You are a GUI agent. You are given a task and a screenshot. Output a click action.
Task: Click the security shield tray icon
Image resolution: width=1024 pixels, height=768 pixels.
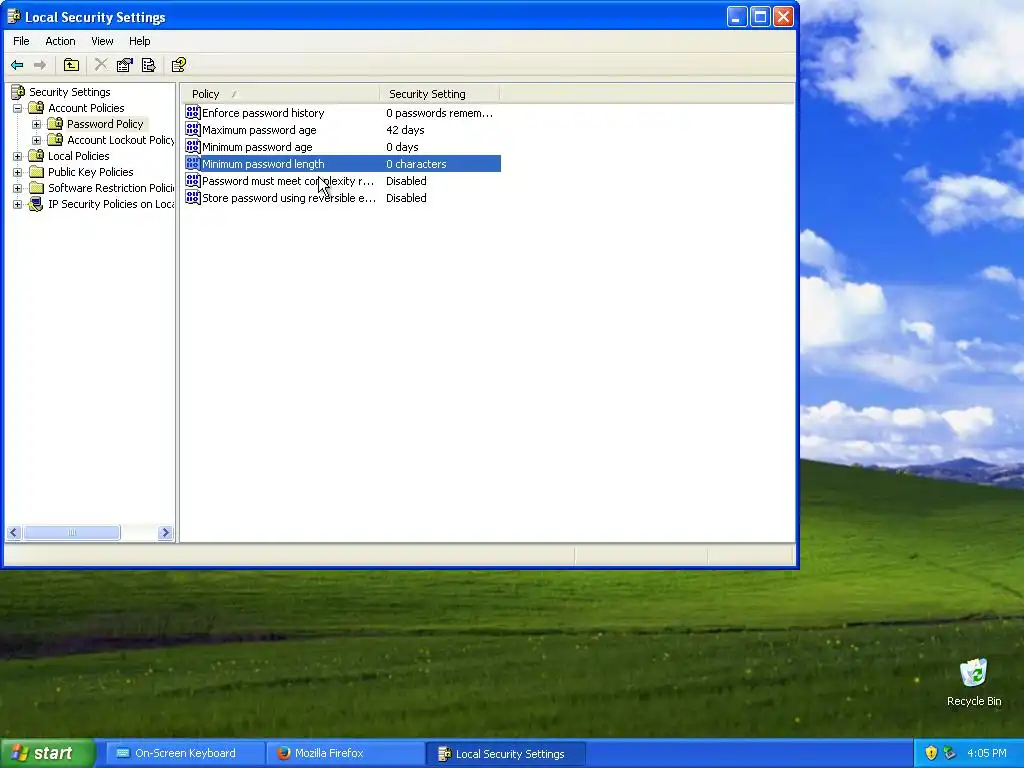point(931,753)
